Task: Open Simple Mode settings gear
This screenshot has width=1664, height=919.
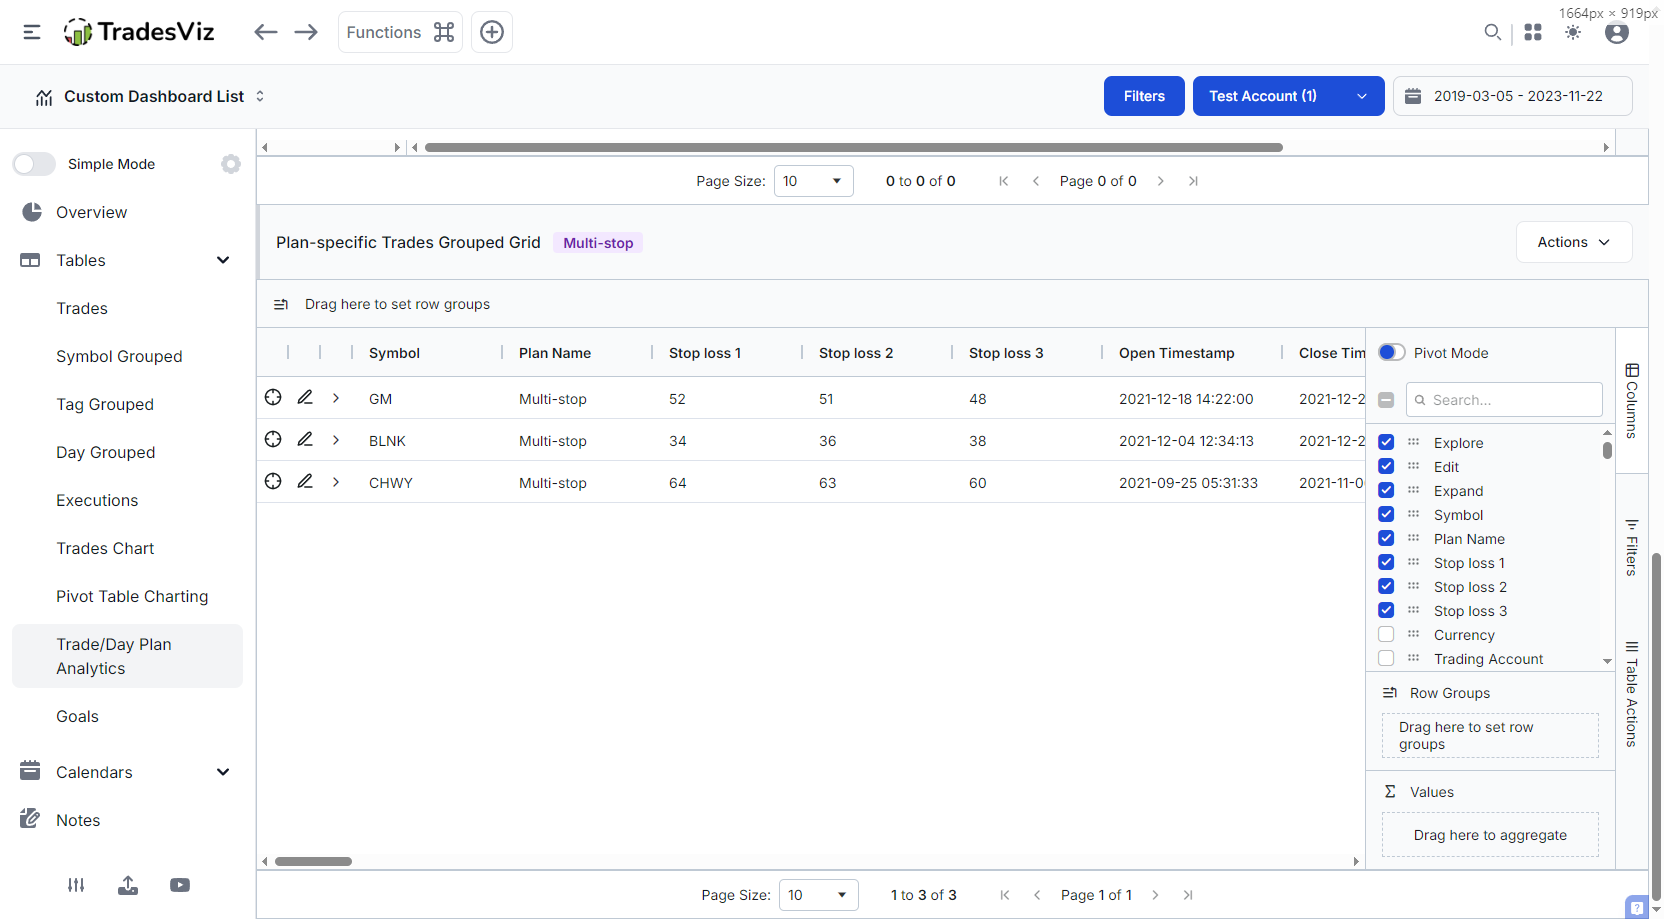Action: coord(231,164)
